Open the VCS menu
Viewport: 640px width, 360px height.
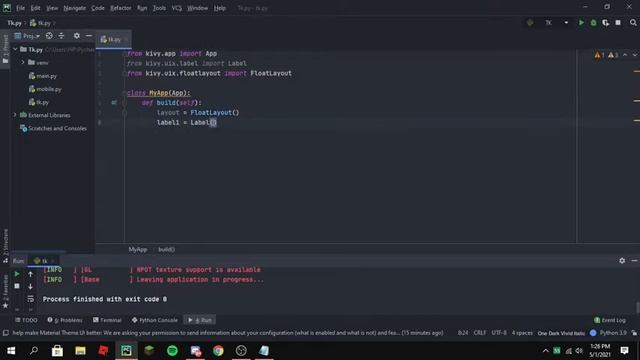pyautogui.click(x=176, y=8)
